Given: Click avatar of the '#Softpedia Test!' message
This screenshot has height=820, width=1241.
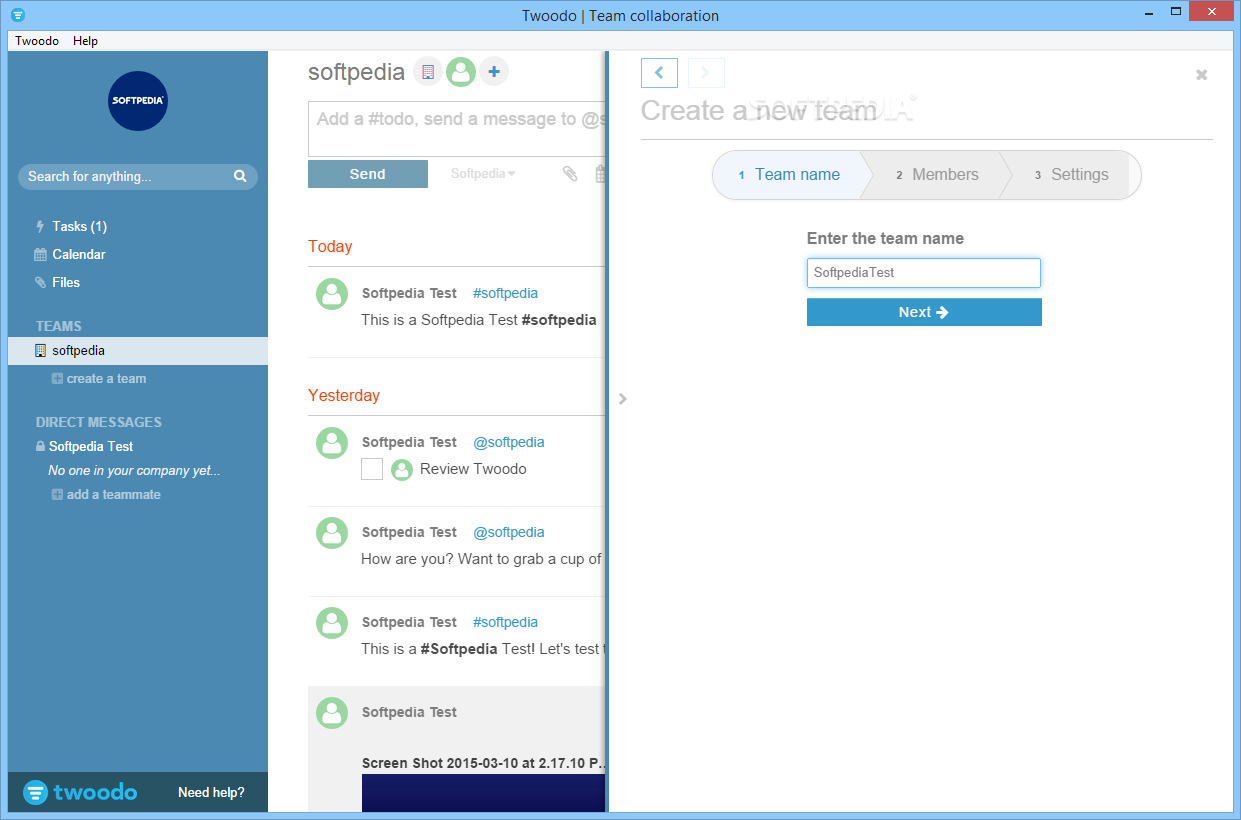Looking at the screenshot, I should (x=332, y=623).
